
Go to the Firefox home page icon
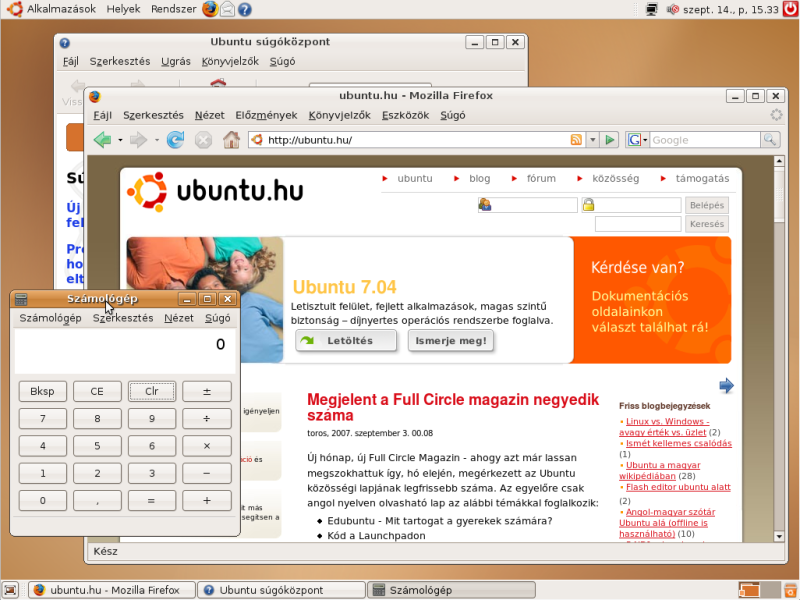pyautogui.click(x=231, y=140)
